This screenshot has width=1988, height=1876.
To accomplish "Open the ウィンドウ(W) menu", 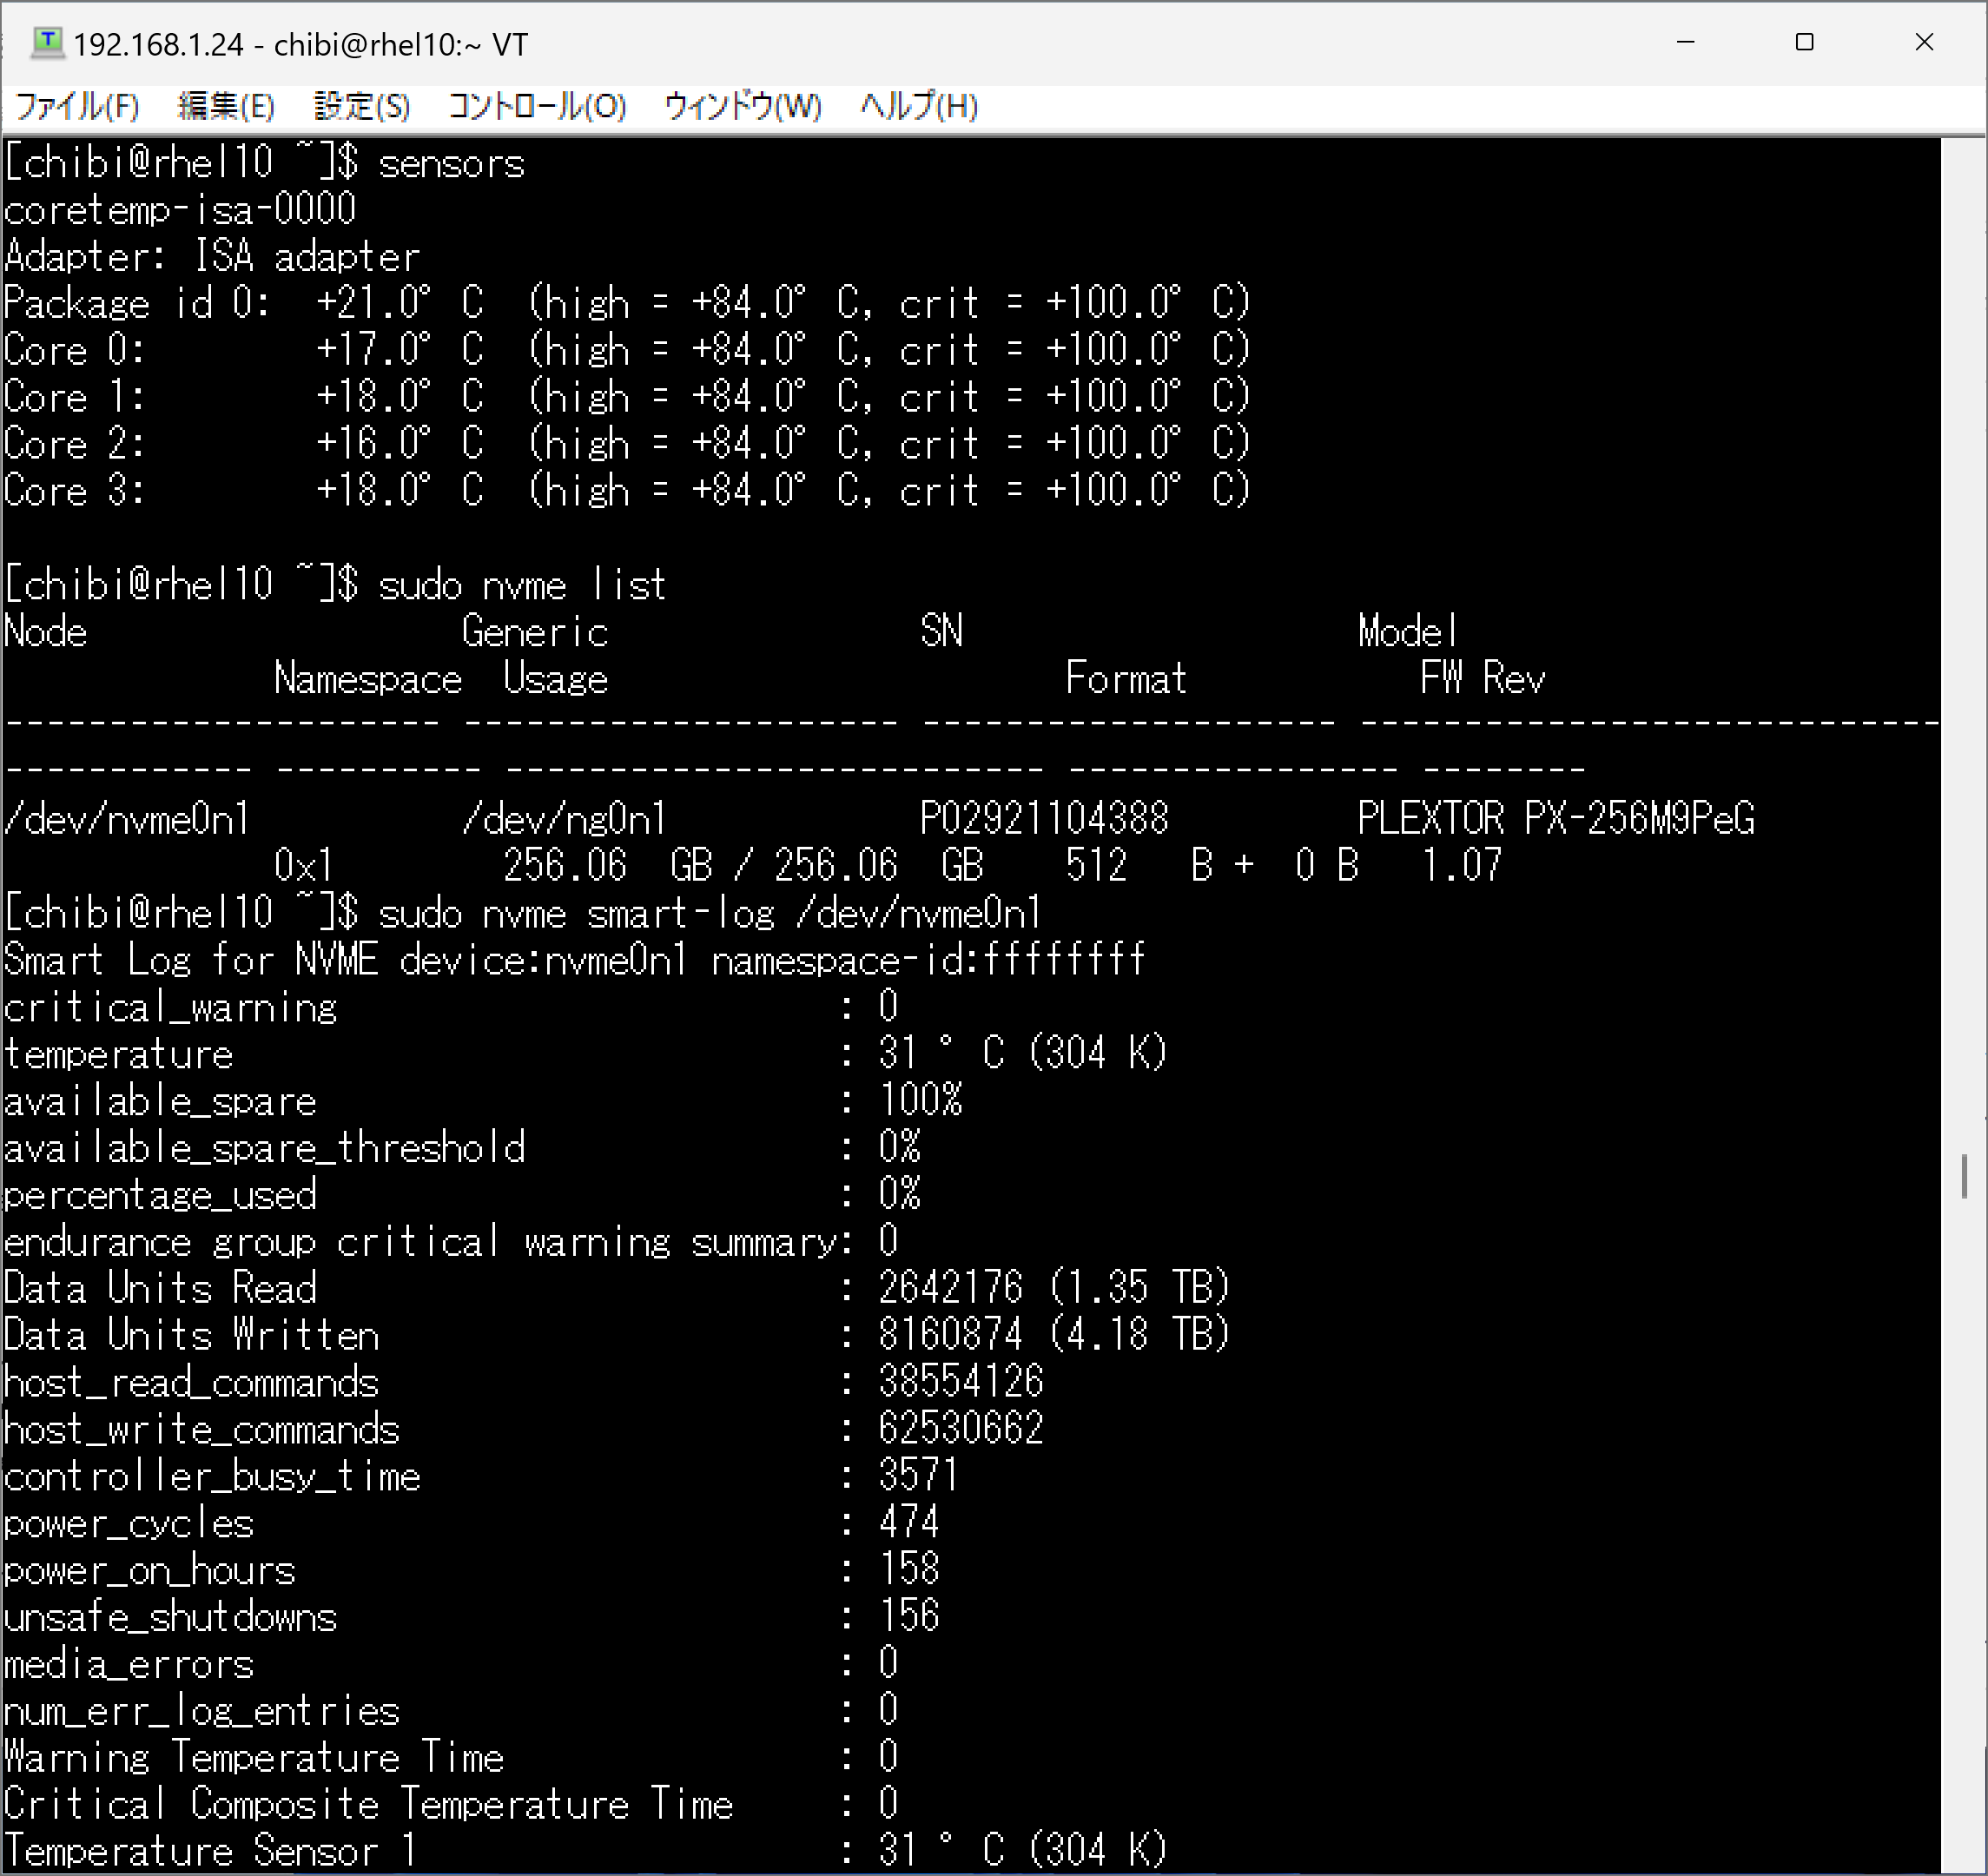I will (743, 106).
